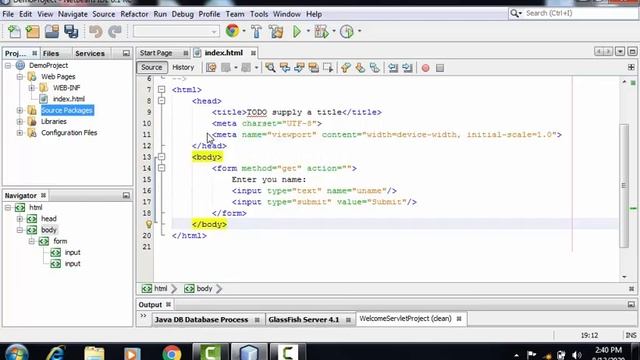
Task: Click the Save All toolbar icon
Action: coord(71,31)
